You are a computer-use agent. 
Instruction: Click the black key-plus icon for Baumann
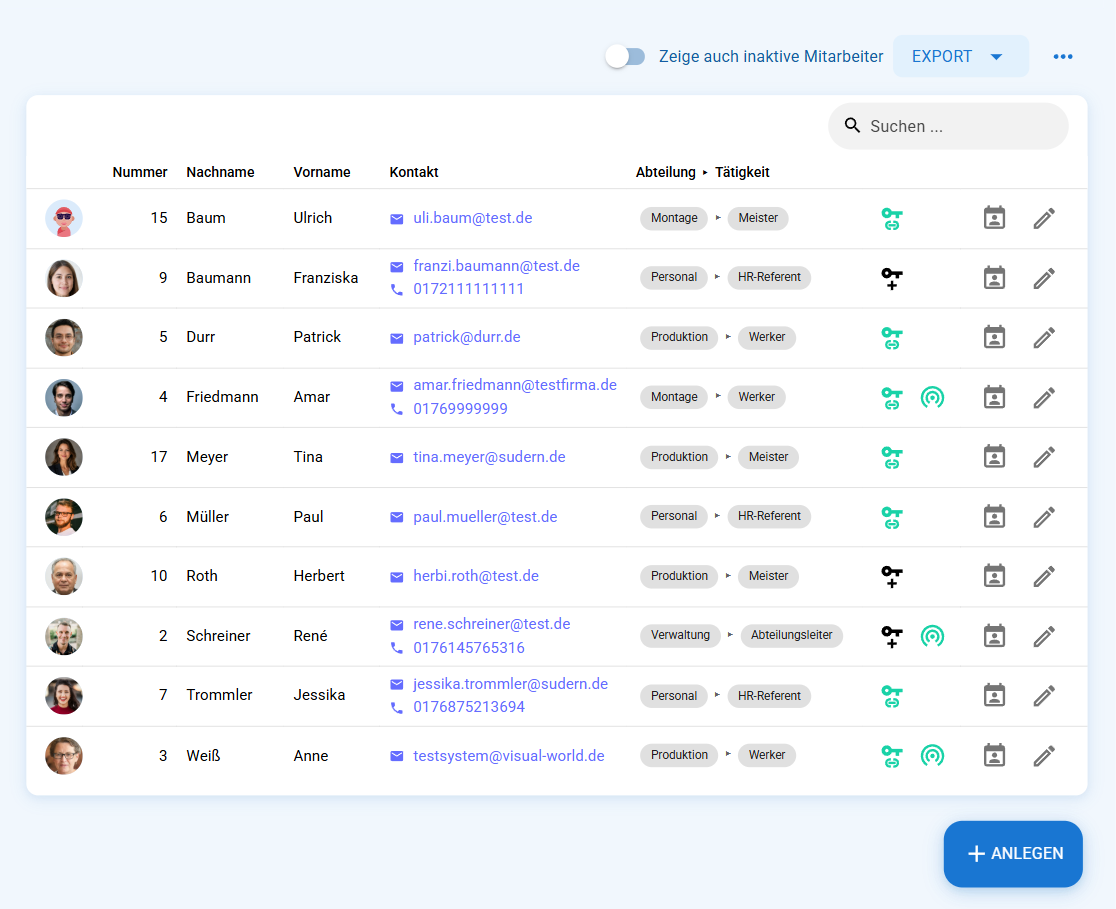891,278
